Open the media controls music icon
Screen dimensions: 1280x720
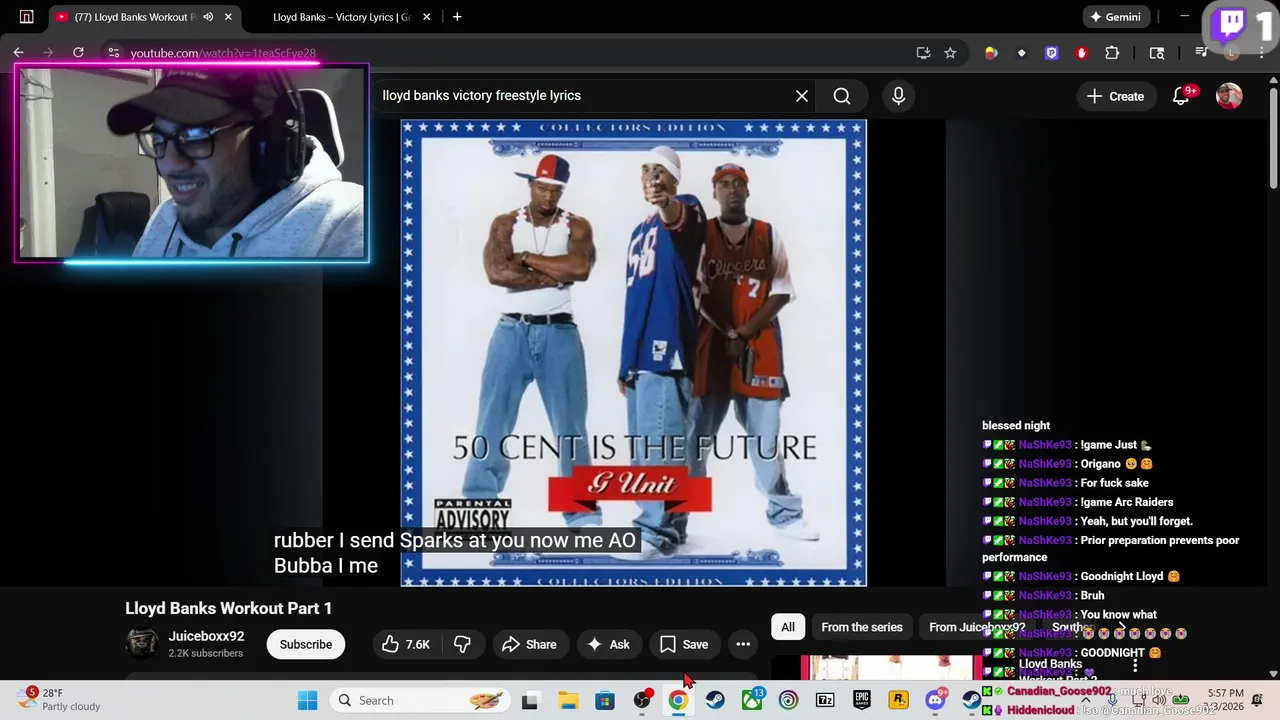(x=1202, y=53)
